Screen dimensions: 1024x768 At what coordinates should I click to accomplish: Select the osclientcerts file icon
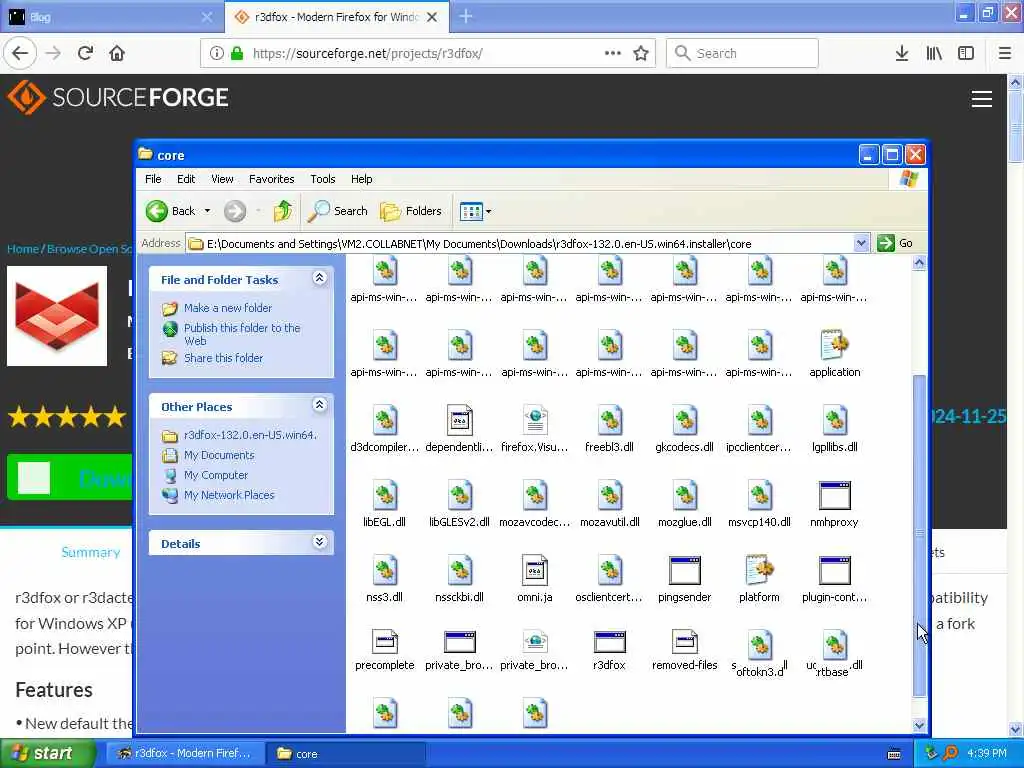coord(609,570)
